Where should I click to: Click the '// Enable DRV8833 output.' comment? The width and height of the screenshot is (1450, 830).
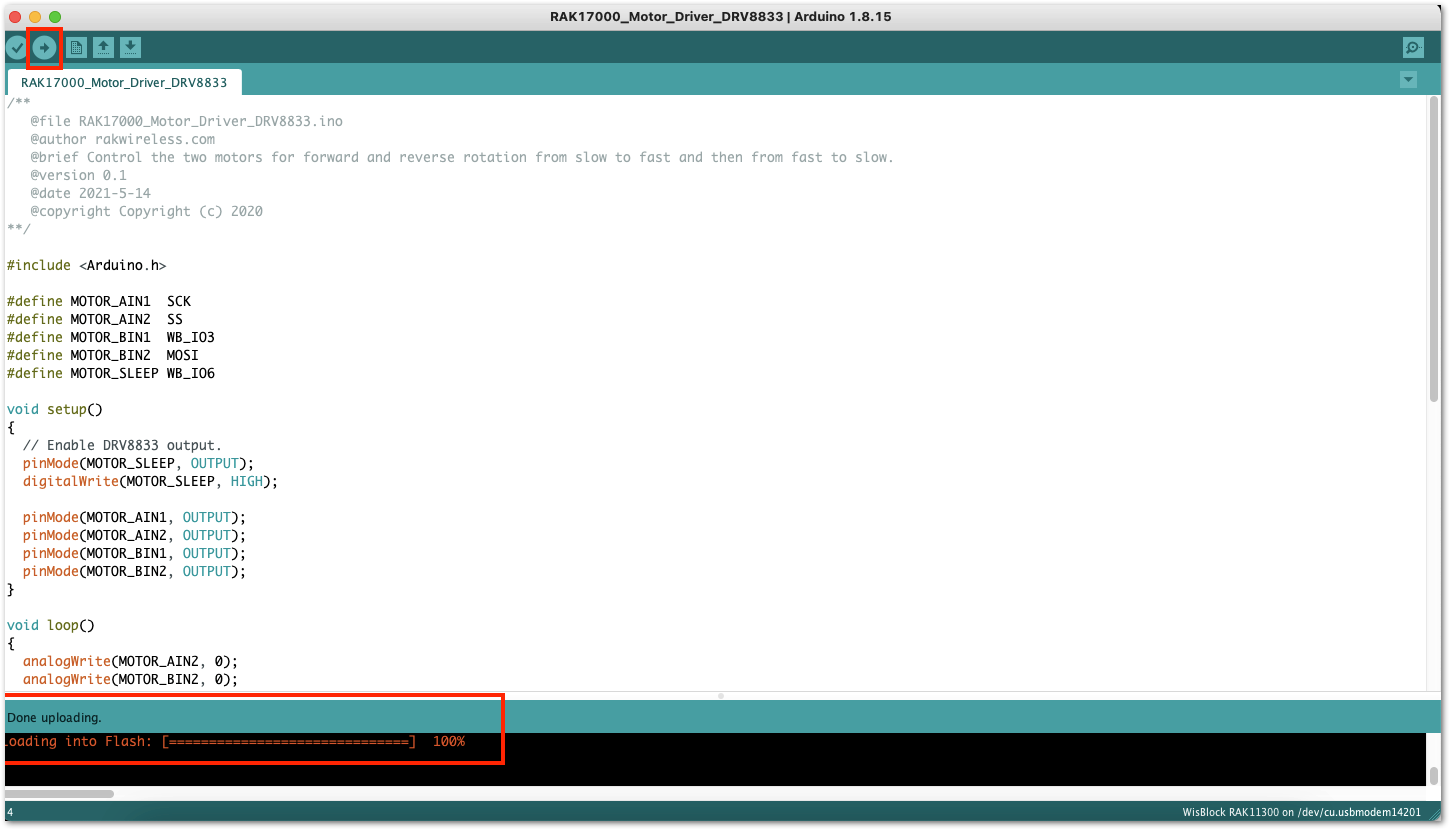122,445
